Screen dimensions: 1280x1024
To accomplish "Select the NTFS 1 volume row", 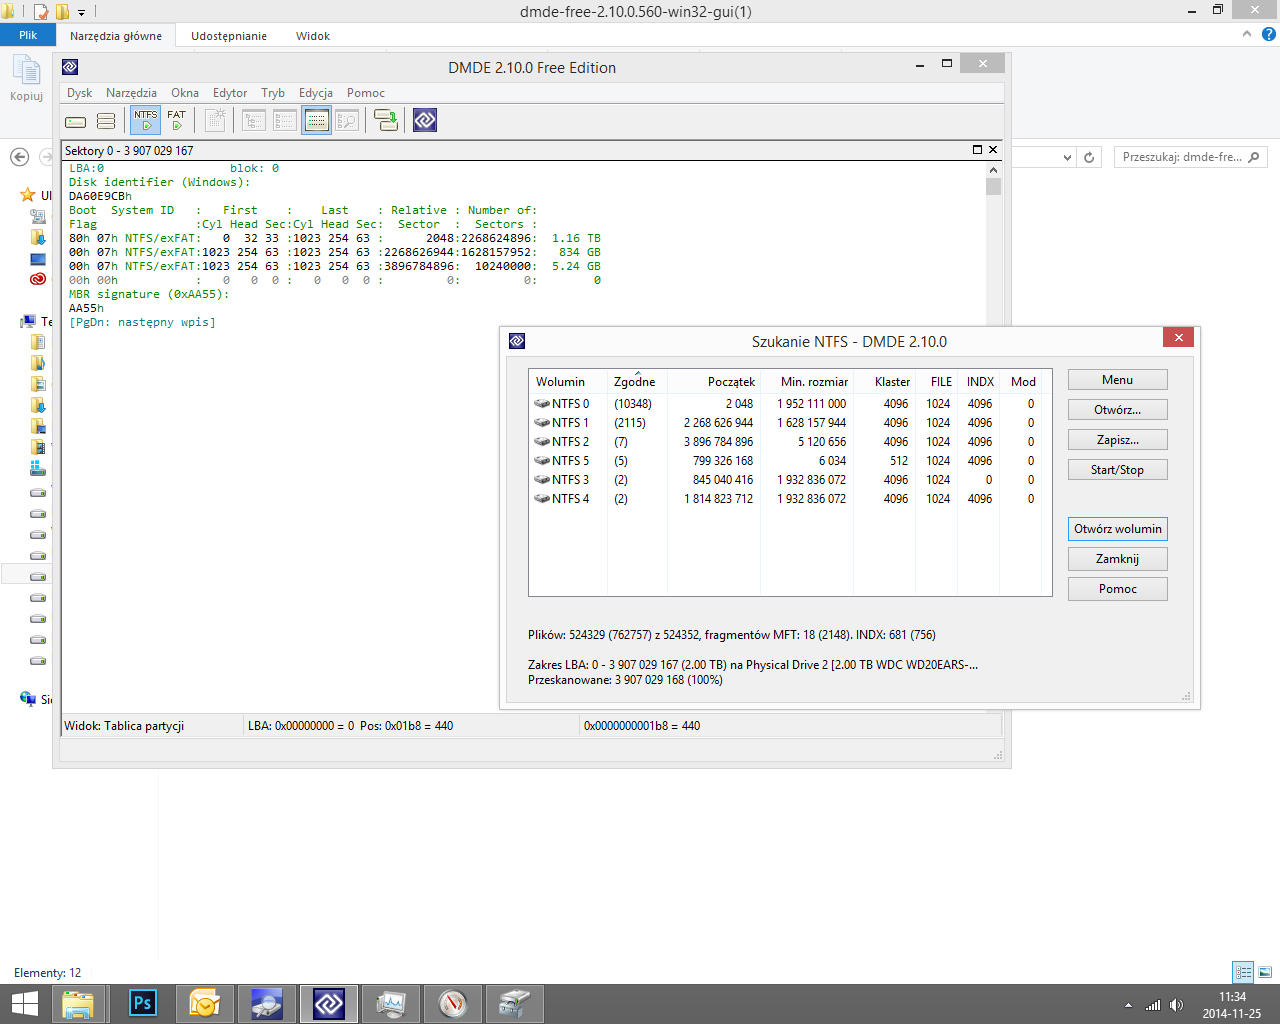I will [x=790, y=423].
